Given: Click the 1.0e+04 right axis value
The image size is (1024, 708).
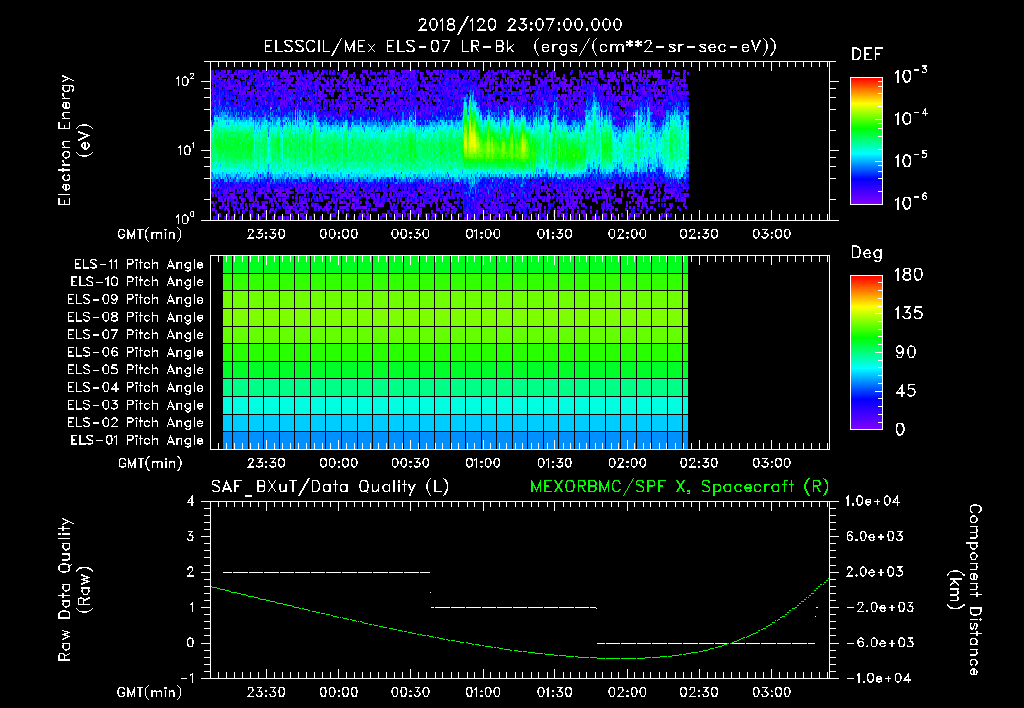Looking at the screenshot, I should point(872,502).
